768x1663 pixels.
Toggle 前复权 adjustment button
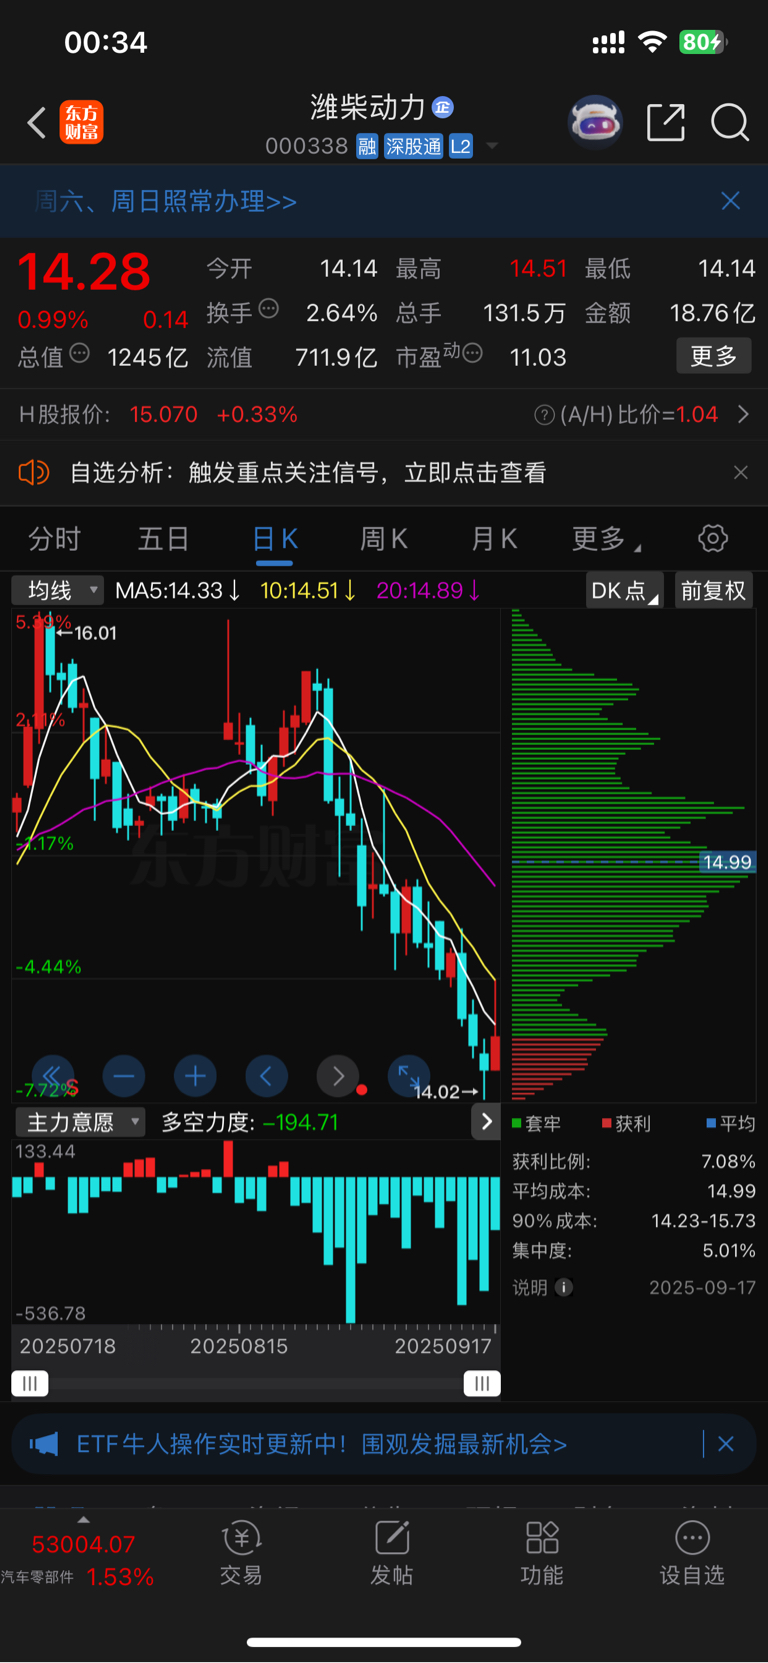point(713,590)
